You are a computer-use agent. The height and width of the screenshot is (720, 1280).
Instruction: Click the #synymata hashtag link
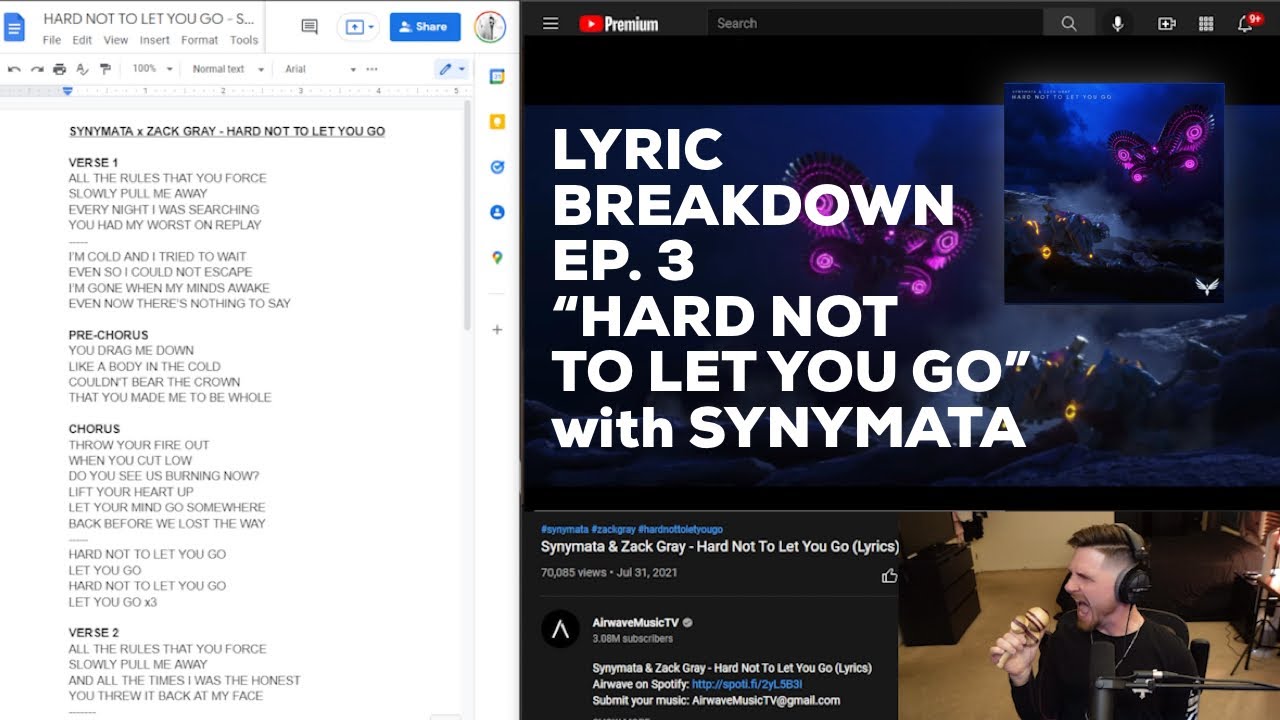(564, 529)
